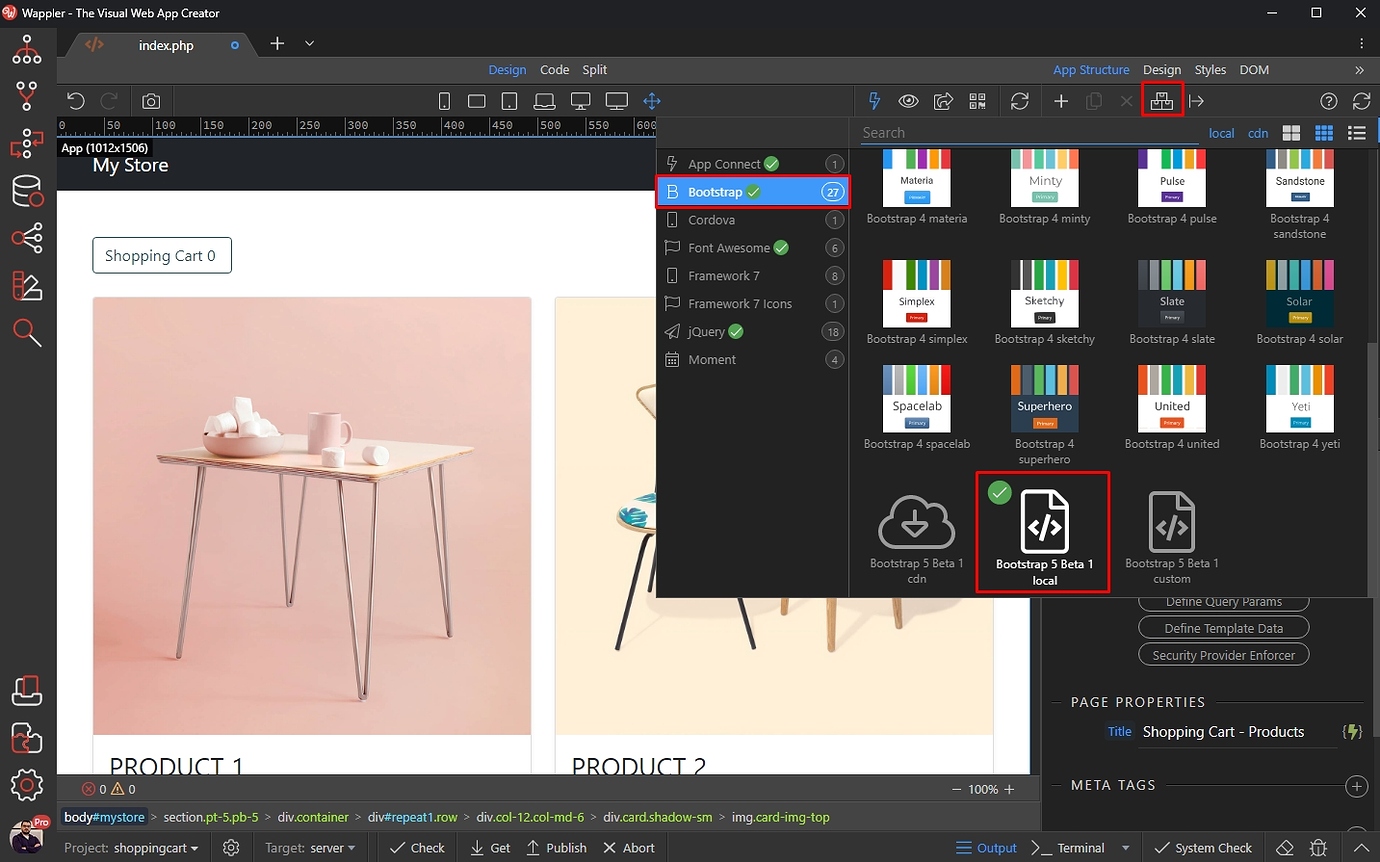Click the Publish button
The height and width of the screenshot is (862, 1380).
pyautogui.click(x=556, y=847)
